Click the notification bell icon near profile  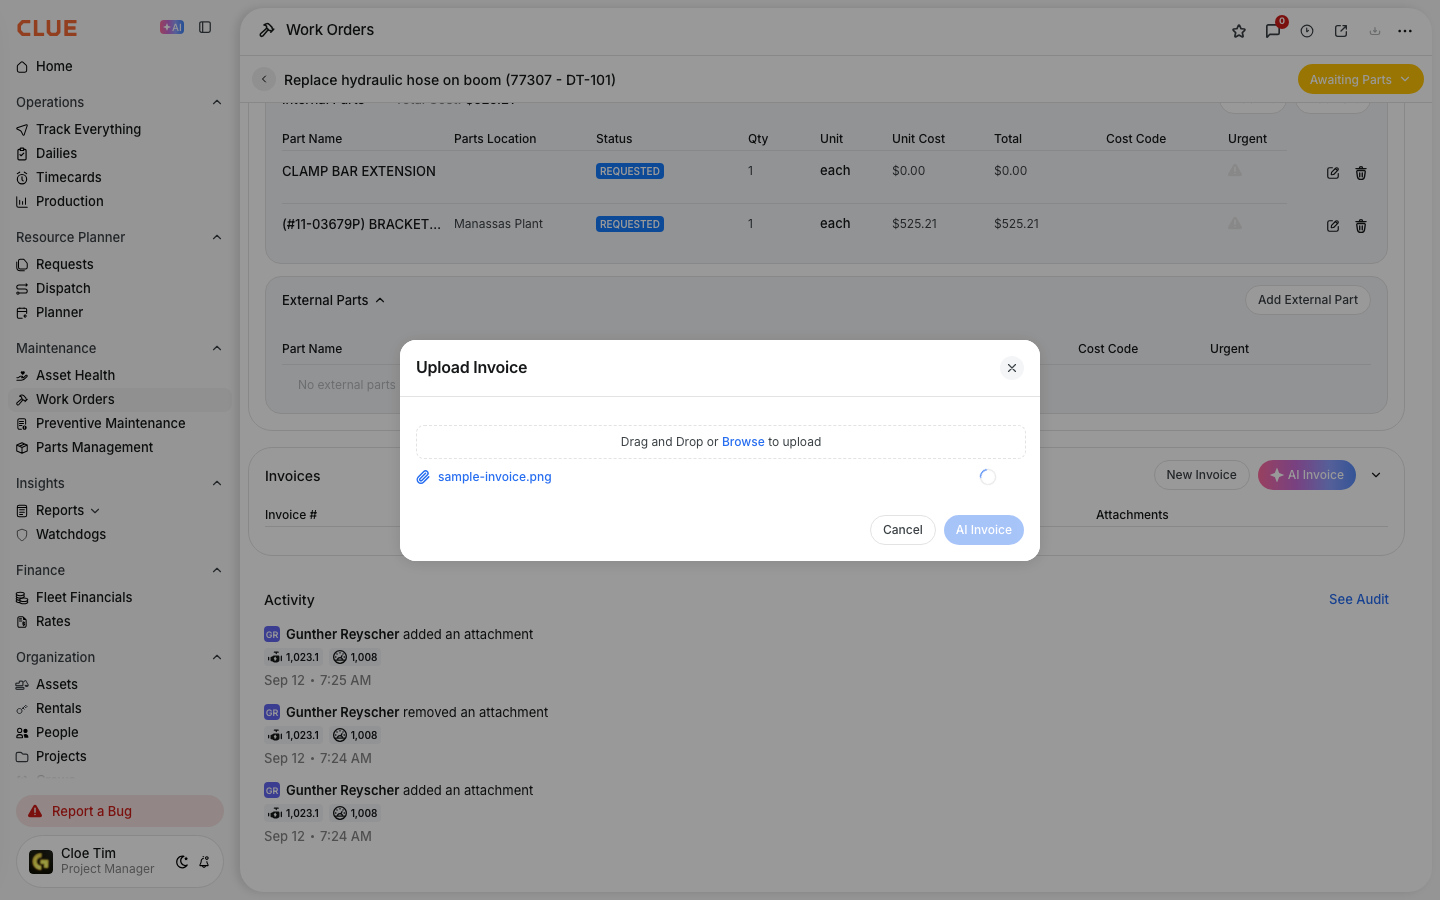pos(204,862)
